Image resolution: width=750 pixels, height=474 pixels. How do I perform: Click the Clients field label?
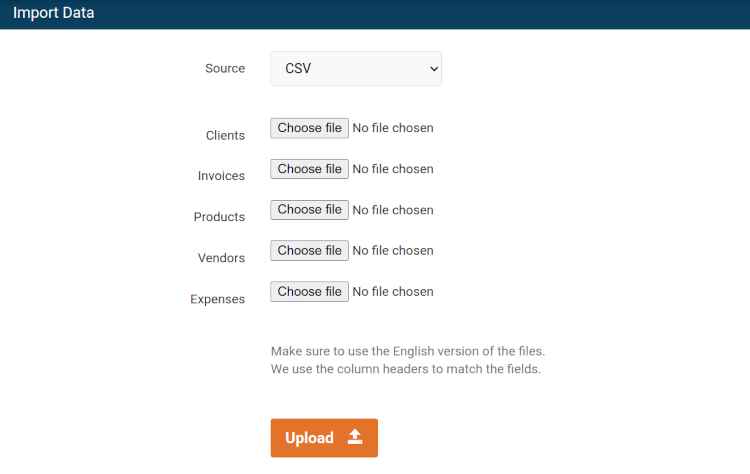coord(225,135)
